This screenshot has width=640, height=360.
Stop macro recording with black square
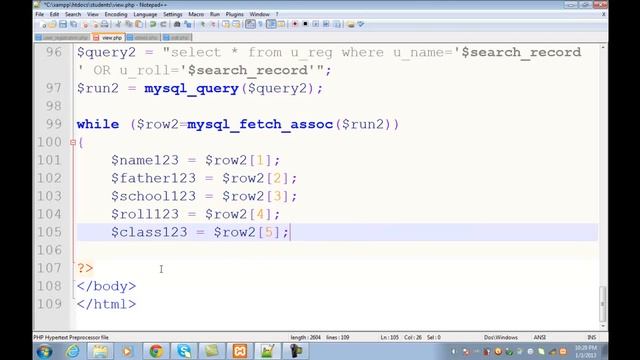305,24
